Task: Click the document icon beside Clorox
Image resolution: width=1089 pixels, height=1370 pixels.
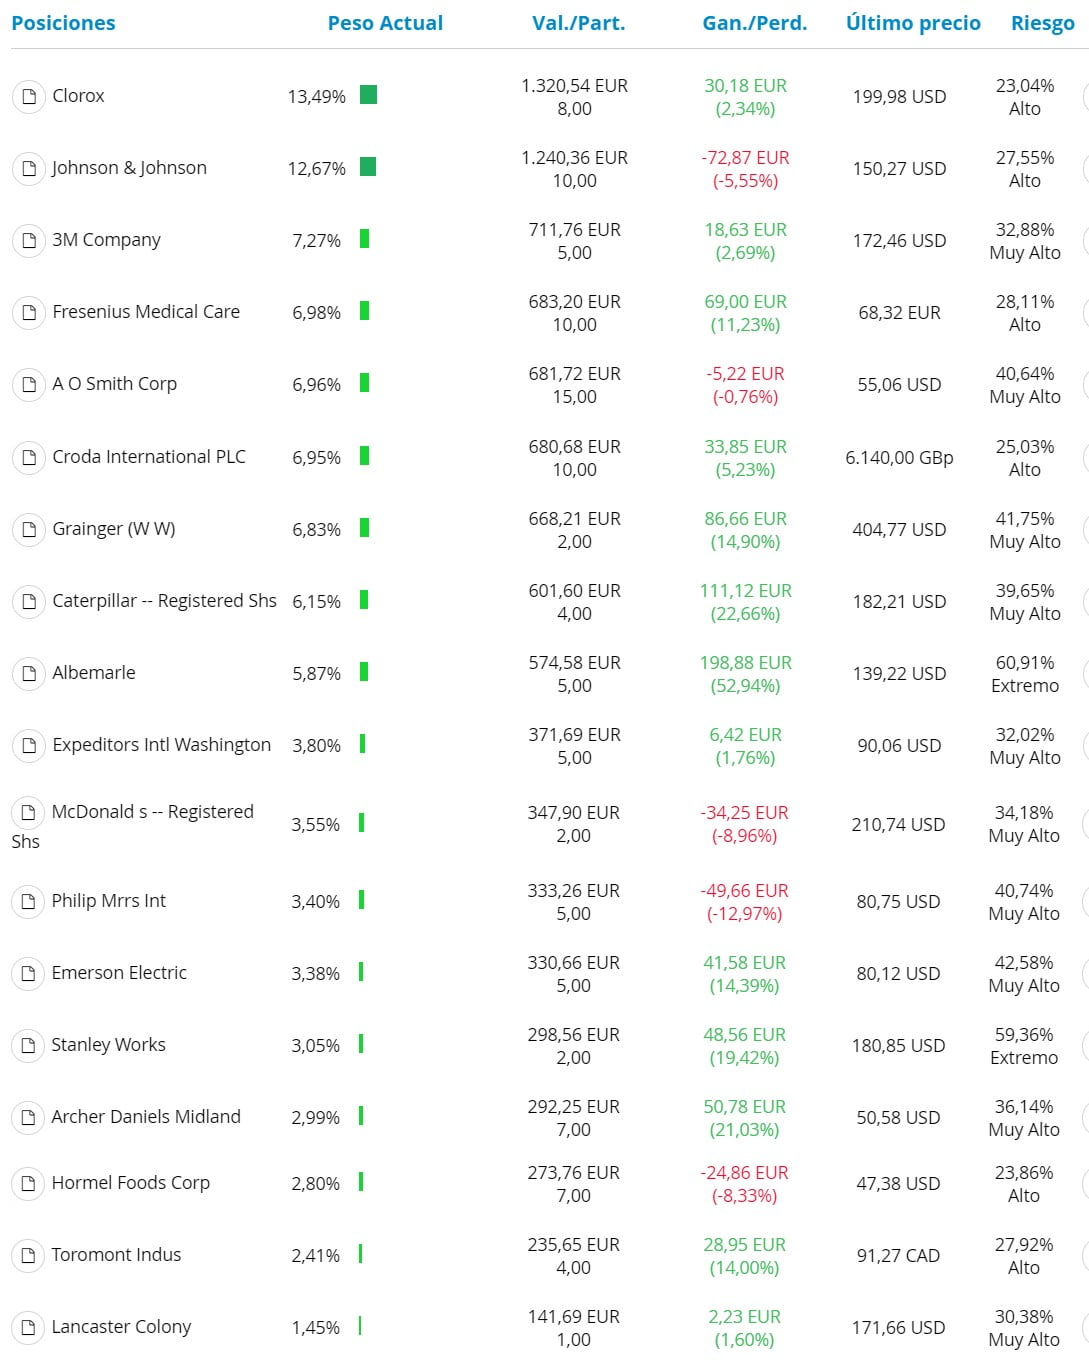Action: pos(29,96)
